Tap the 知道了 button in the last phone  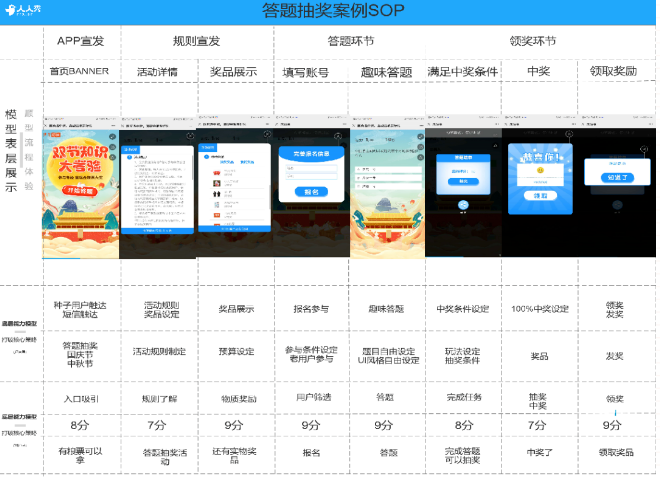pyautogui.click(x=617, y=178)
